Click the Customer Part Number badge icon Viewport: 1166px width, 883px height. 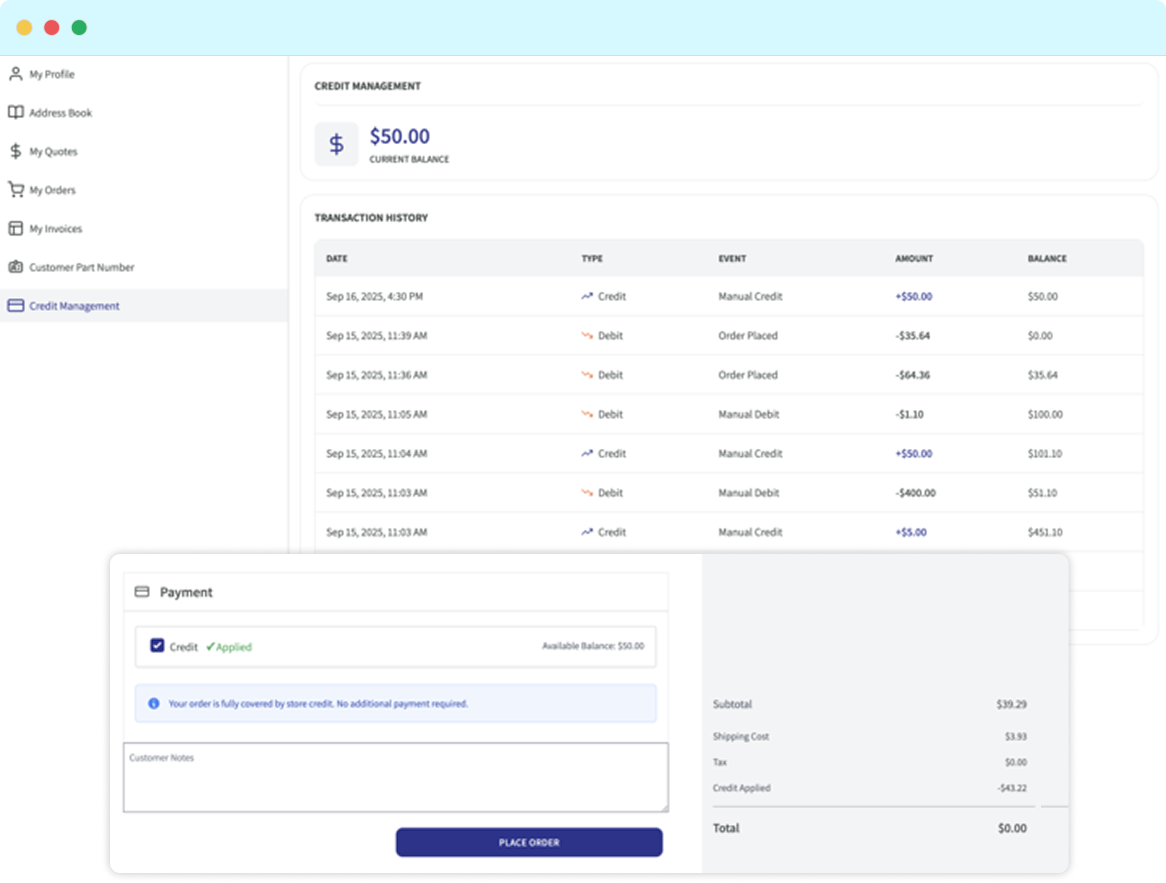(x=15, y=267)
